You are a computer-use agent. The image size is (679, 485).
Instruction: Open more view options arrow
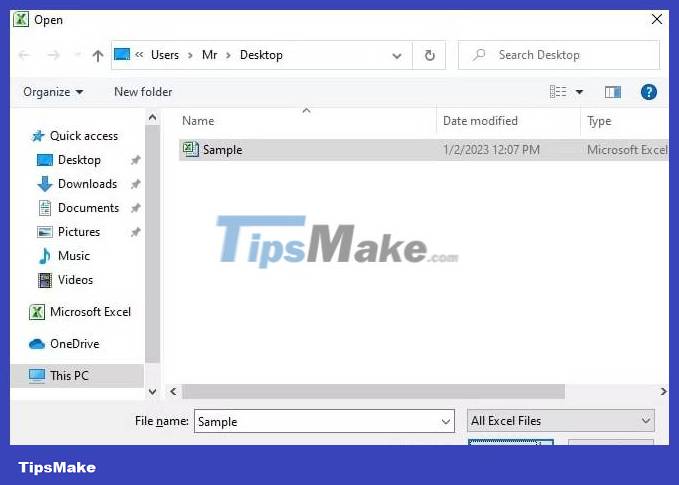(x=579, y=92)
